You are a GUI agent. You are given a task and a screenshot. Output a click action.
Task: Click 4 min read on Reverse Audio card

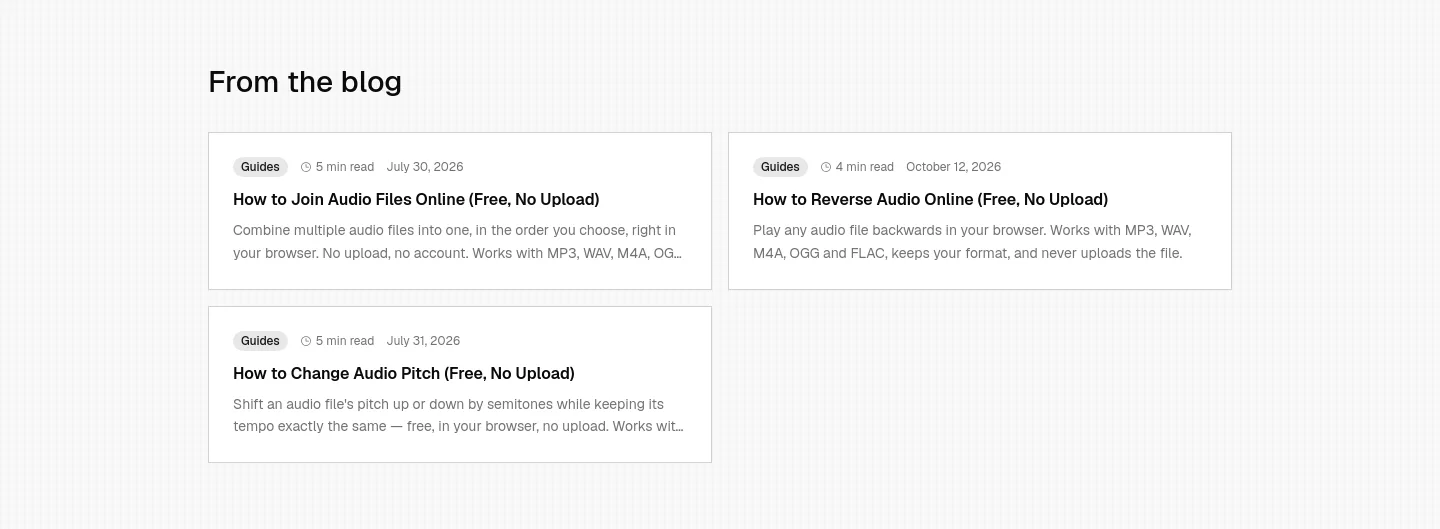point(865,167)
